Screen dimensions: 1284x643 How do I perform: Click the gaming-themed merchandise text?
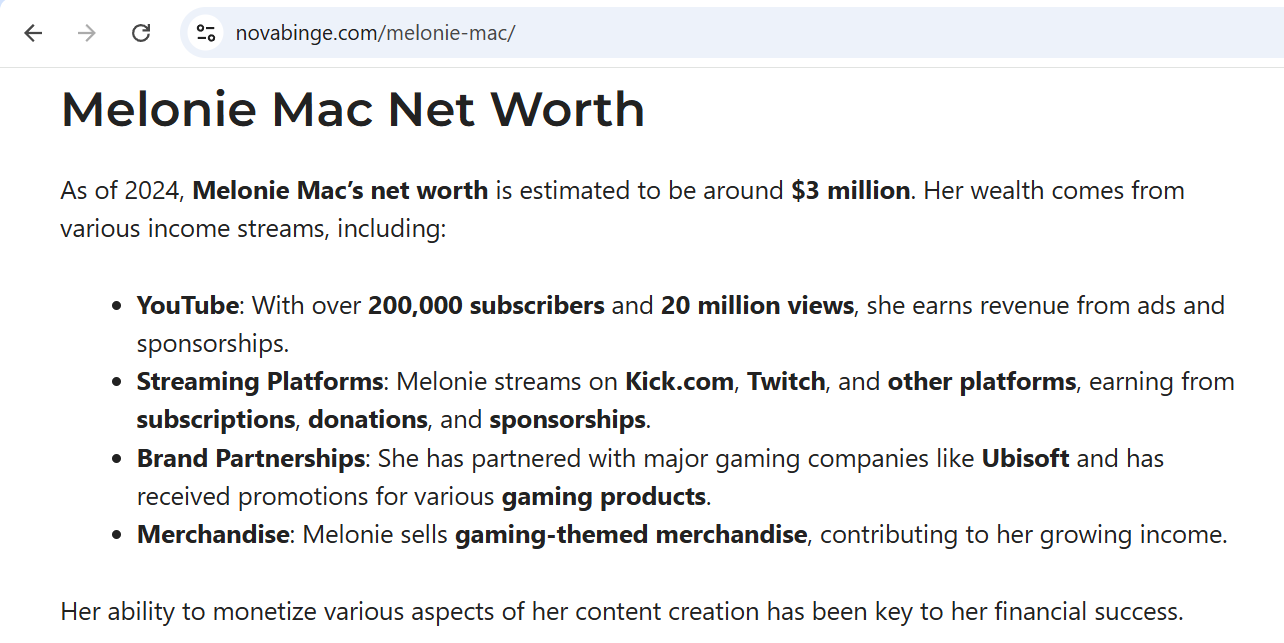[x=630, y=534]
